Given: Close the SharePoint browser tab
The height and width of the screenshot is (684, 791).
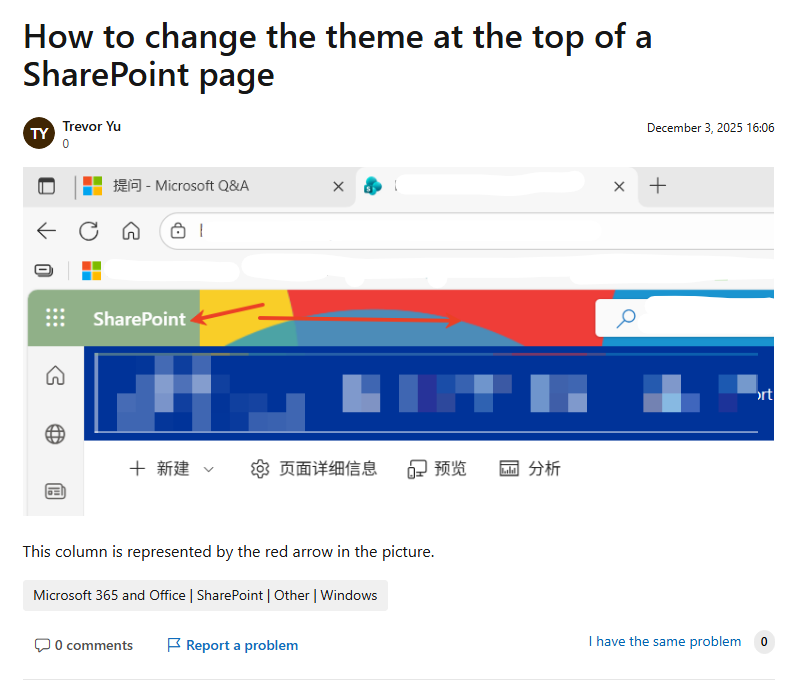Looking at the screenshot, I should [619, 187].
